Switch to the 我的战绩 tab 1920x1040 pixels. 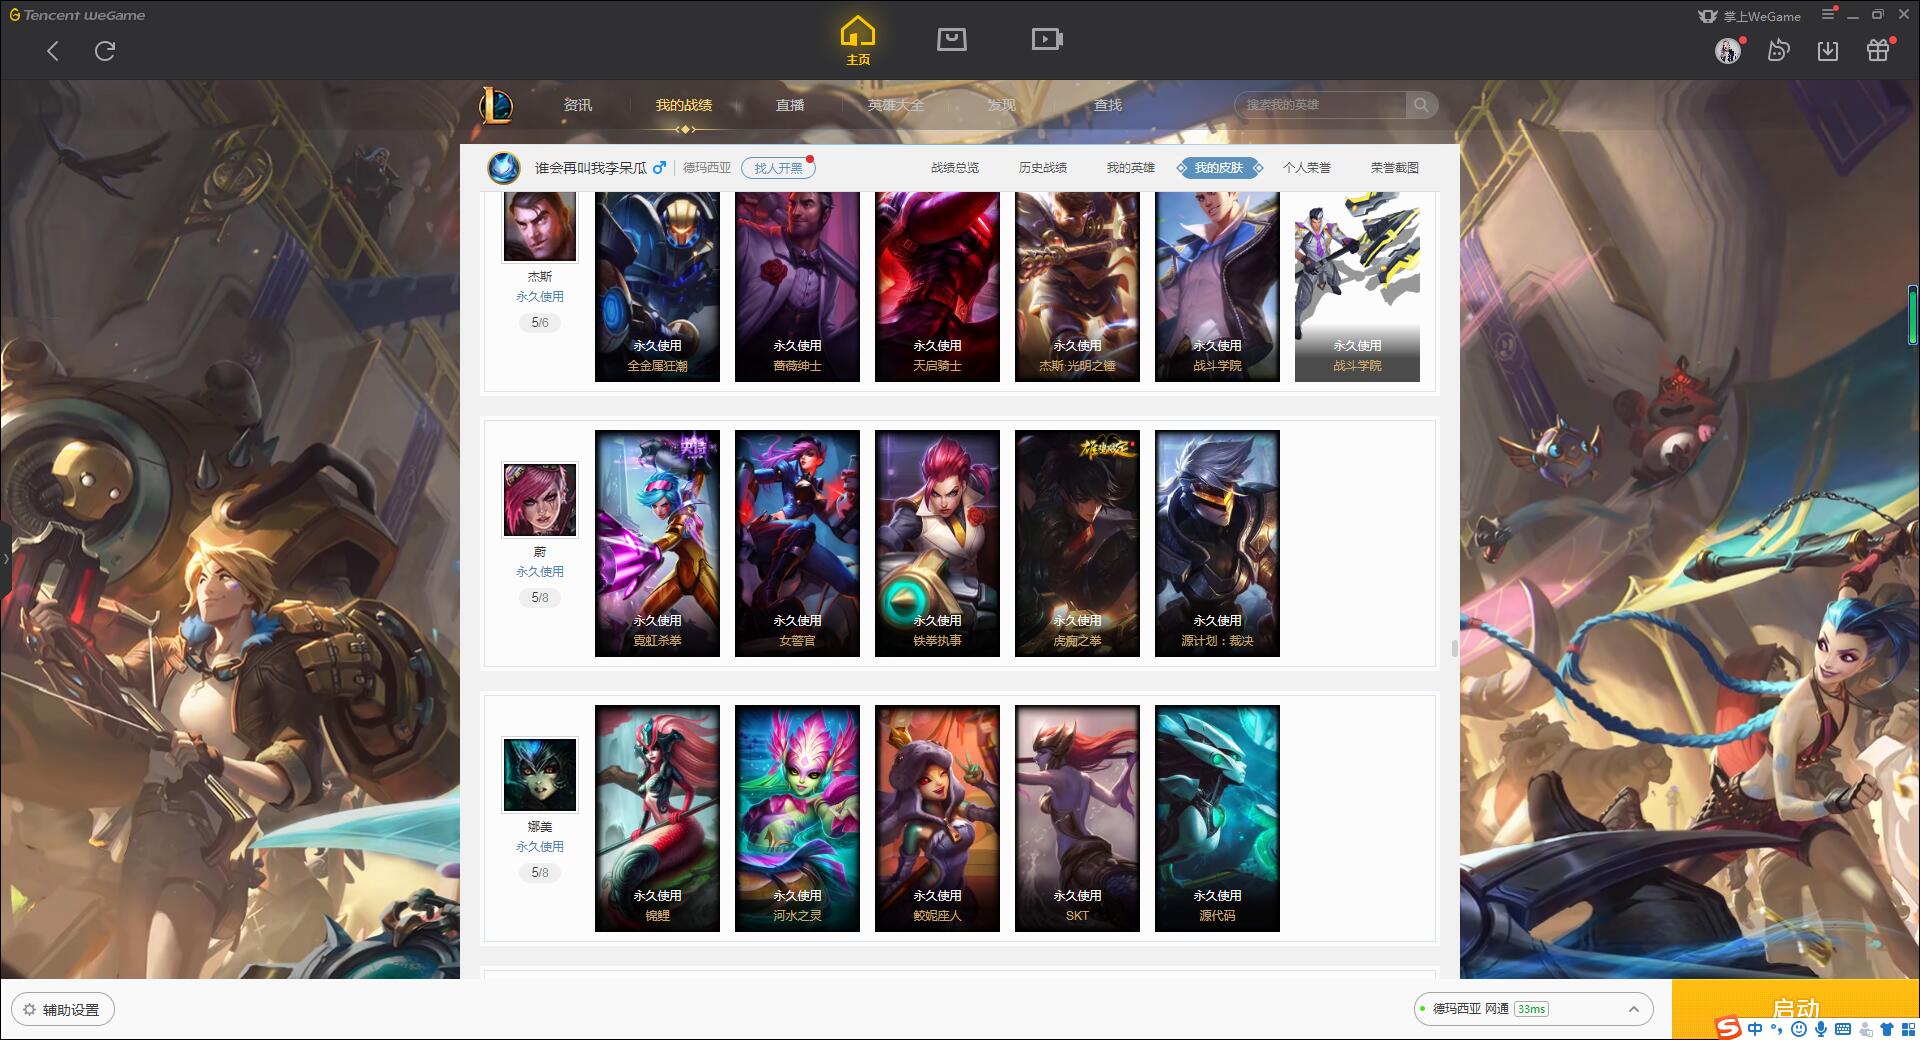point(684,105)
